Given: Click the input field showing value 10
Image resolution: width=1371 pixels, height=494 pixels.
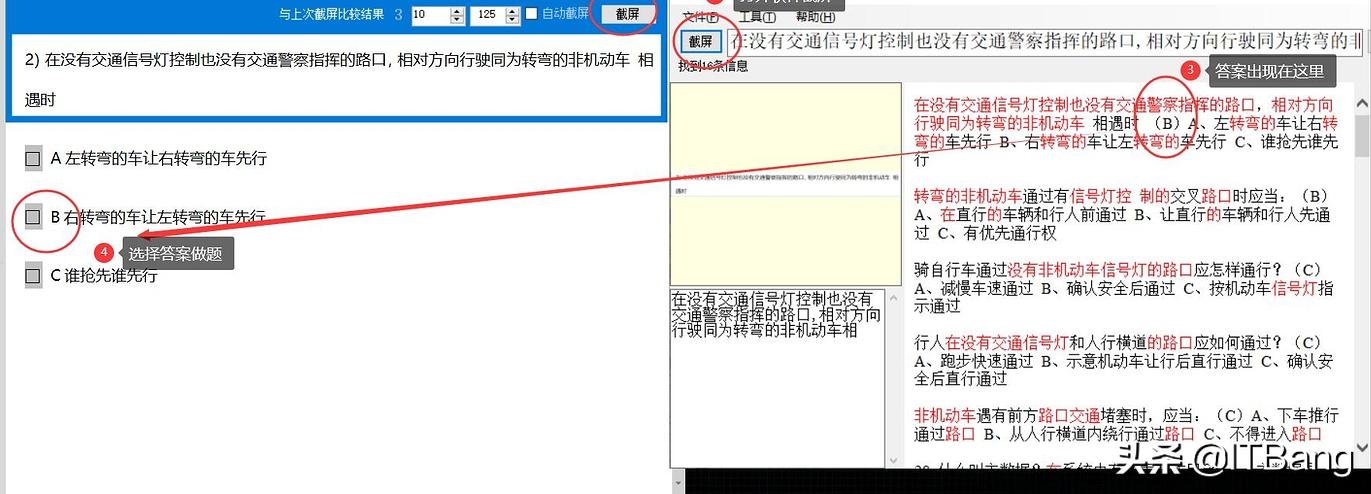Looking at the screenshot, I should click(x=430, y=15).
